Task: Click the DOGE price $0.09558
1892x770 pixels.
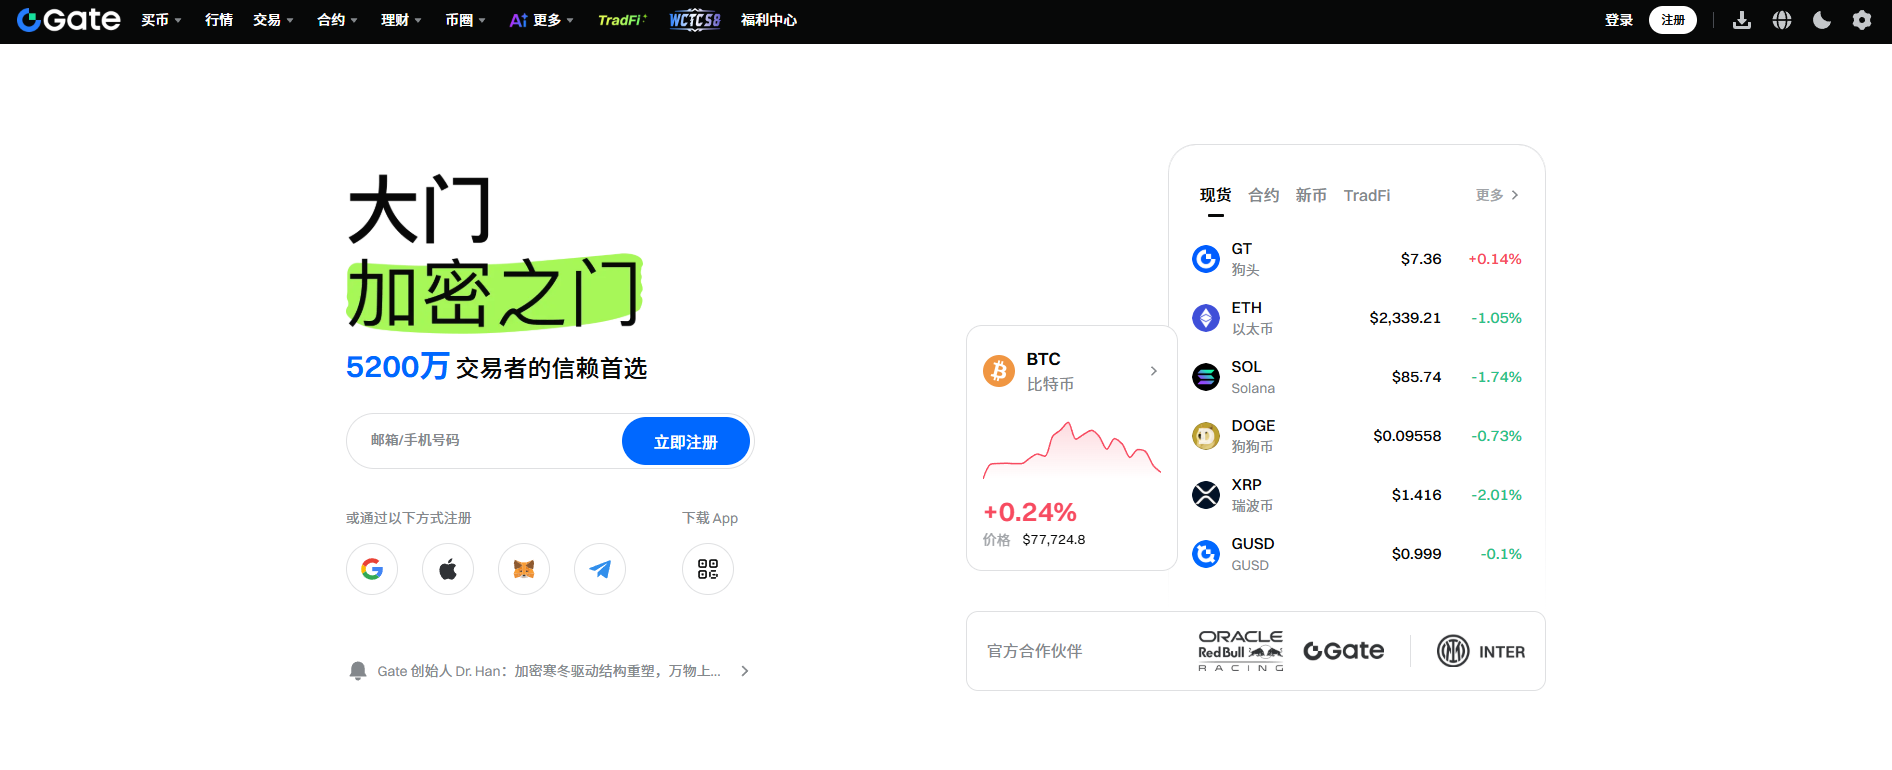Action: (1407, 436)
